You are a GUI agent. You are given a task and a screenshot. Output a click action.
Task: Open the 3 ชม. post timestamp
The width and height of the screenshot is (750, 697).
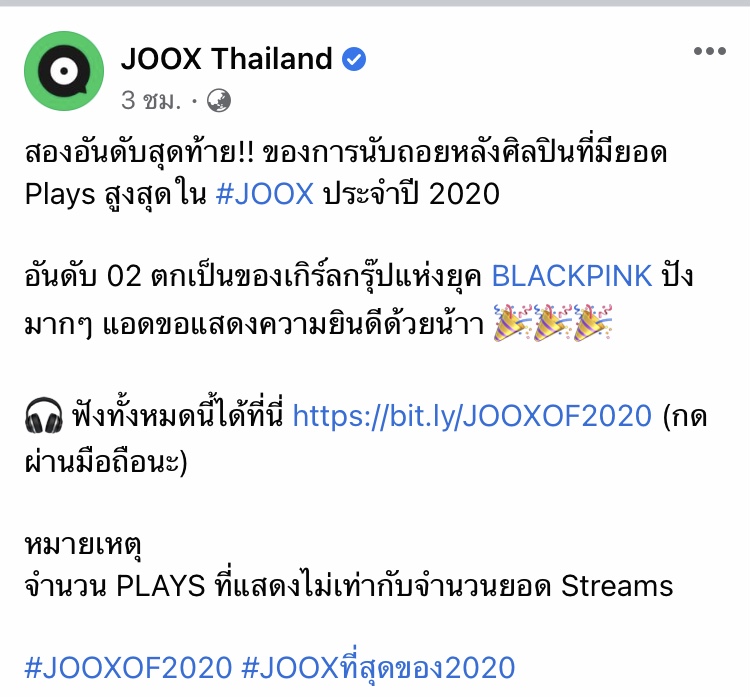(151, 100)
